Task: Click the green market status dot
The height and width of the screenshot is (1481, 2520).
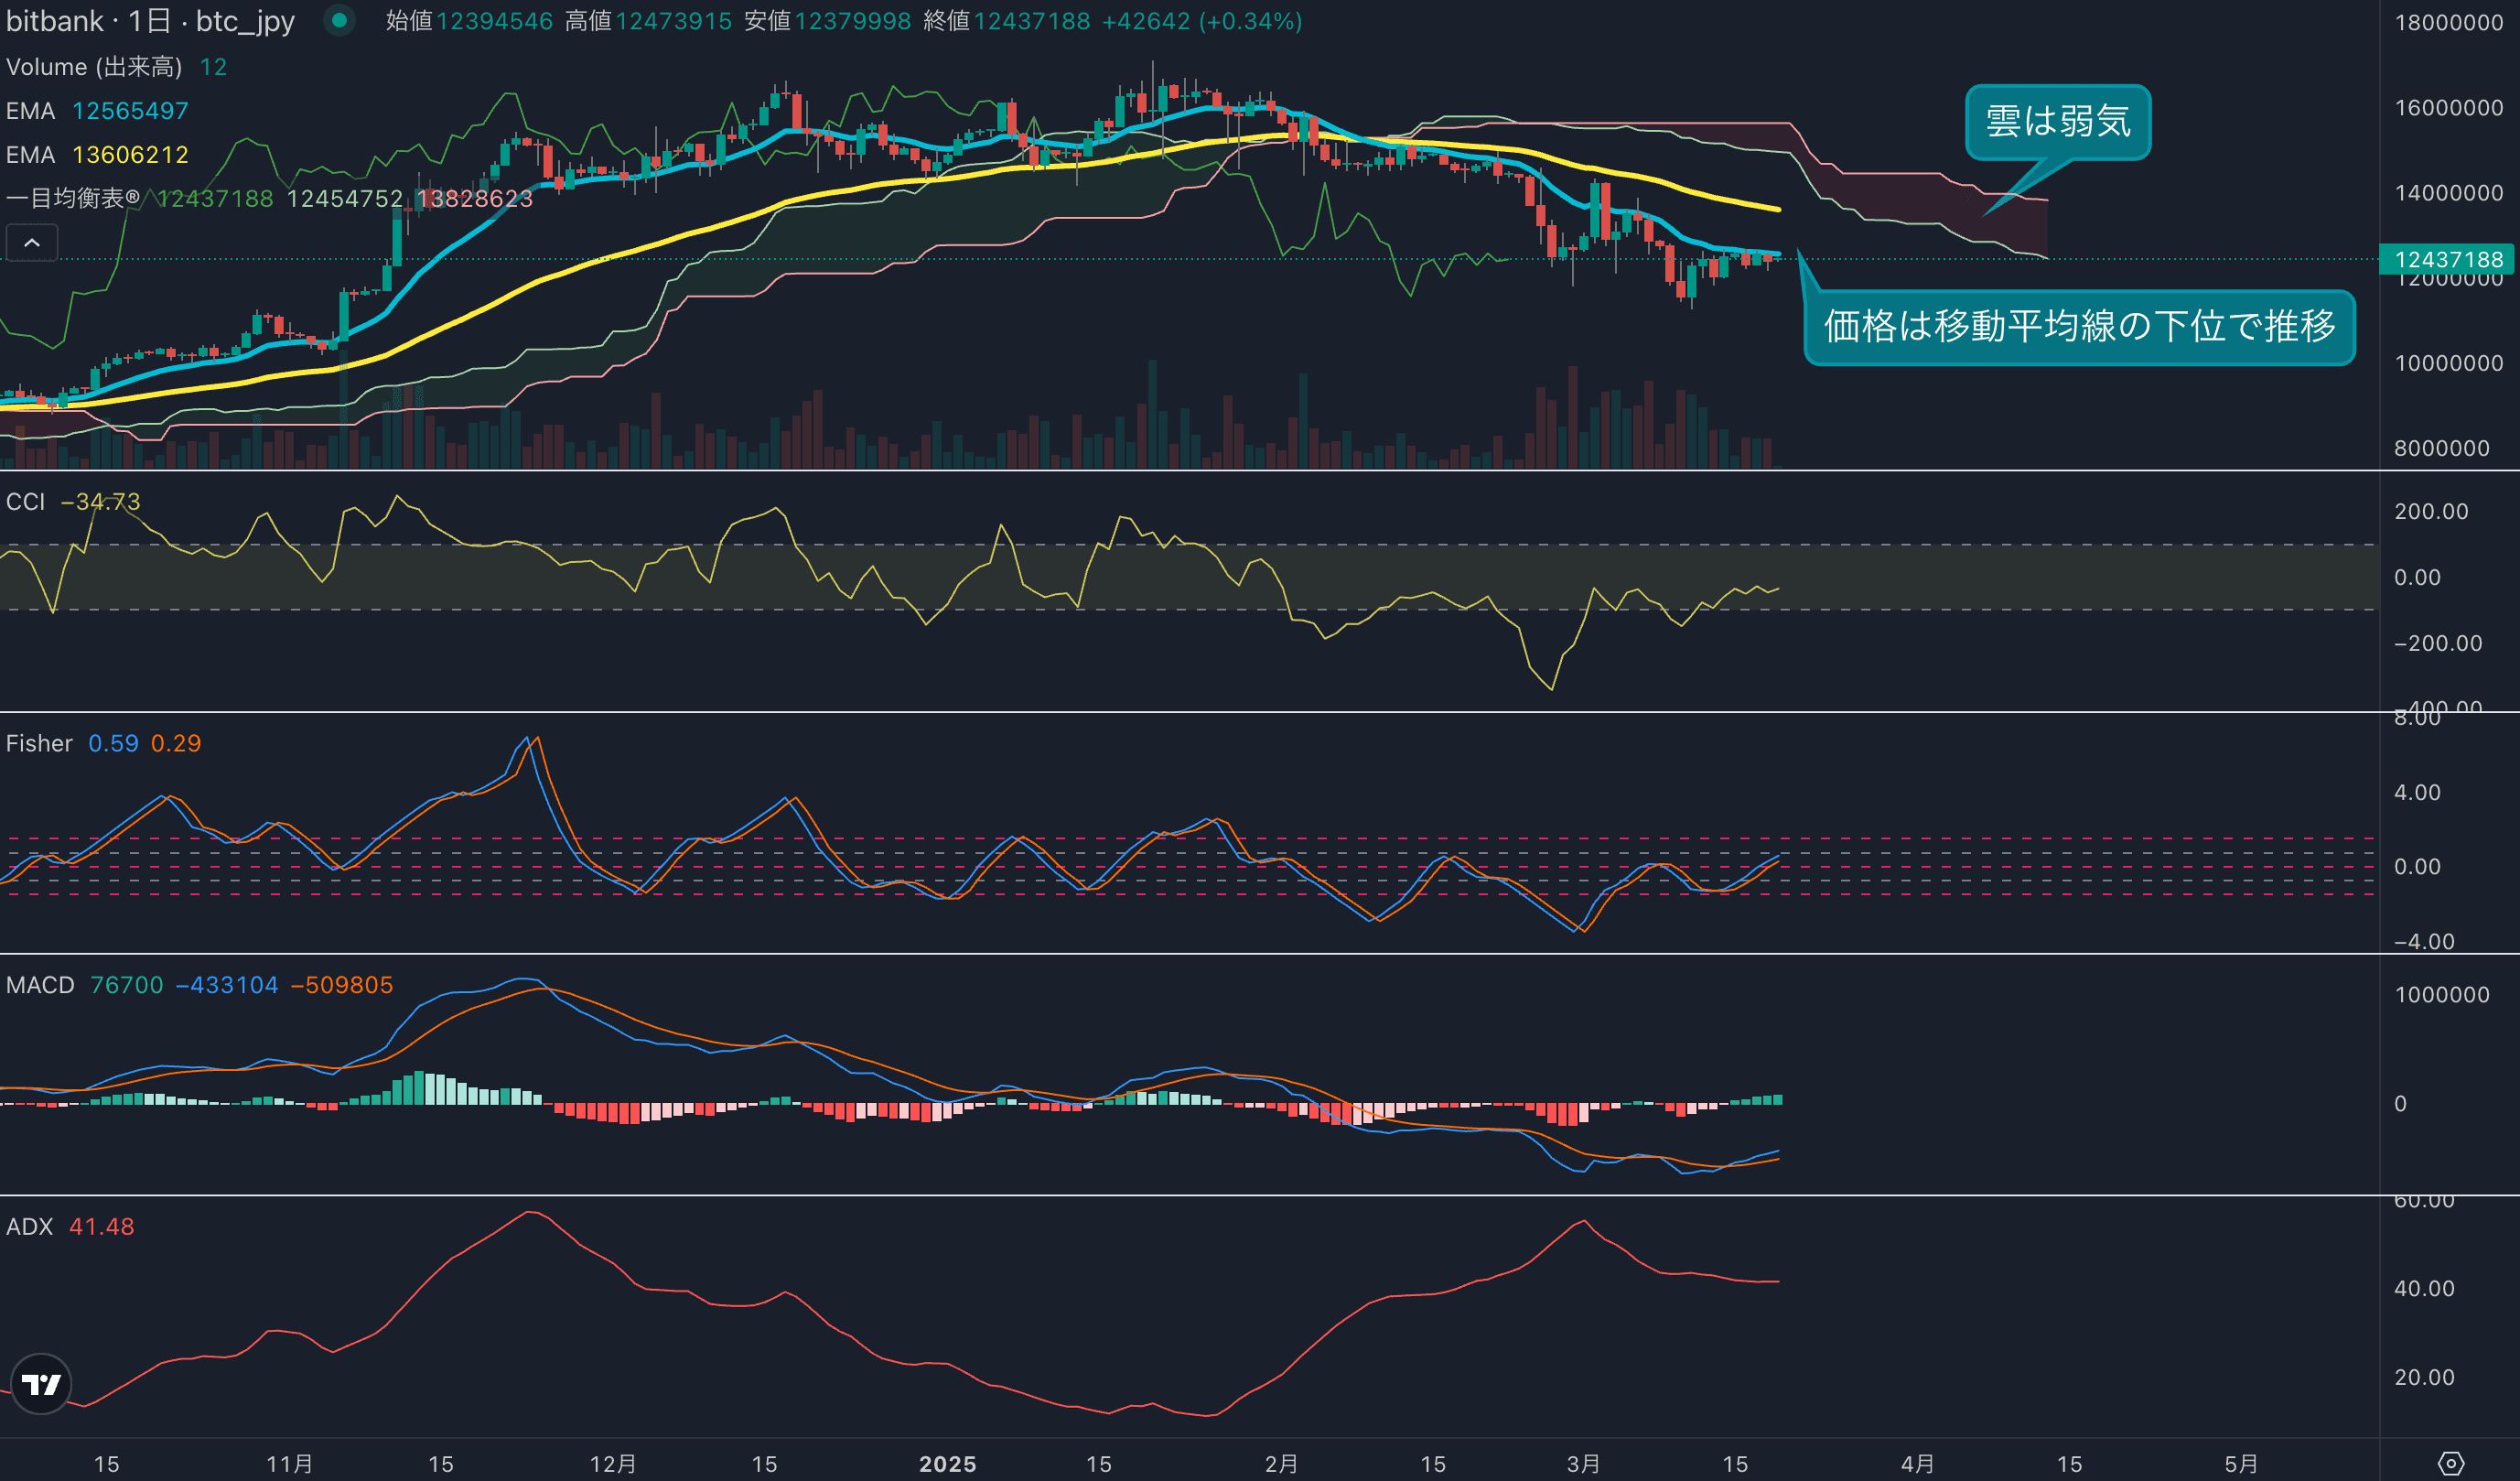Action: click(x=339, y=20)
